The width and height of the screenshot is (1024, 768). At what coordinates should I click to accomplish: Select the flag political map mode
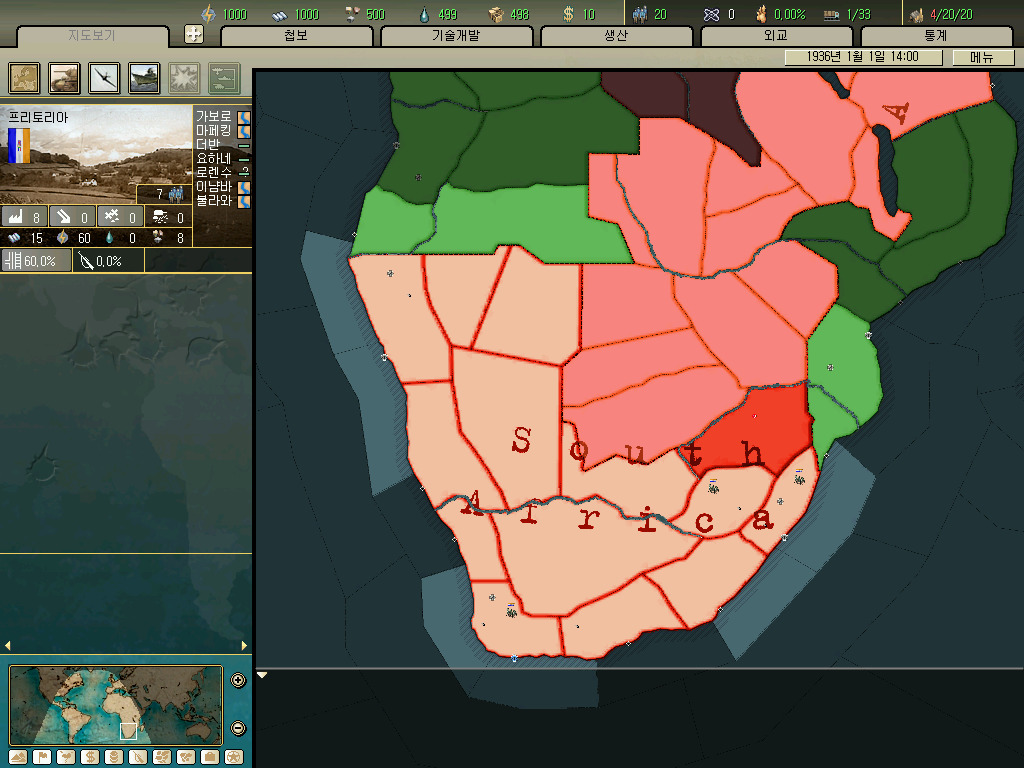point(42,757)
